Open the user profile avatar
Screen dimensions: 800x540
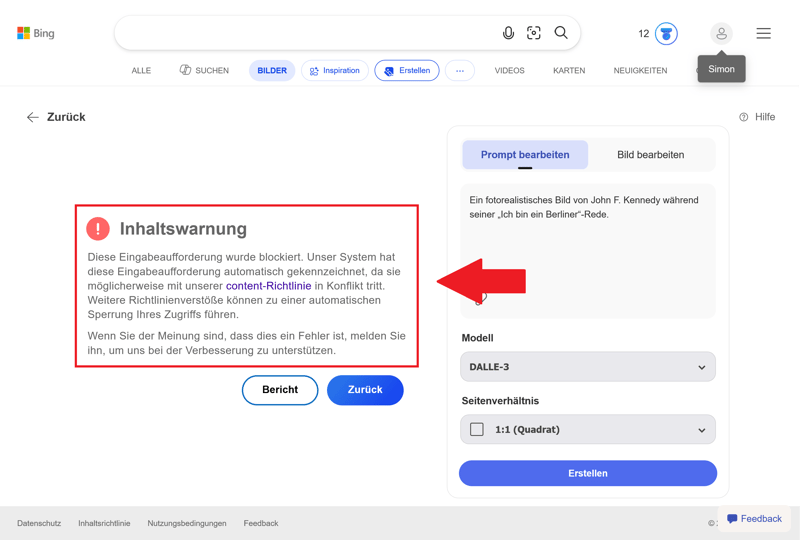pos(721,34)
